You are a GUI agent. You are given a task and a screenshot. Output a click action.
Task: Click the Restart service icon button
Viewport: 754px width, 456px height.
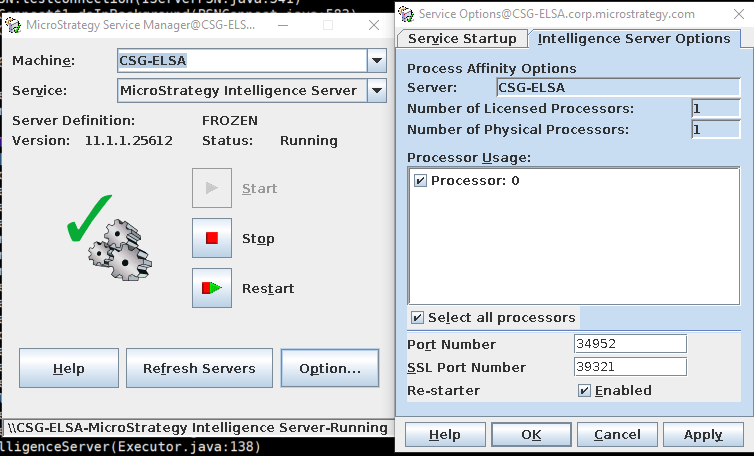tap(211, 288)
